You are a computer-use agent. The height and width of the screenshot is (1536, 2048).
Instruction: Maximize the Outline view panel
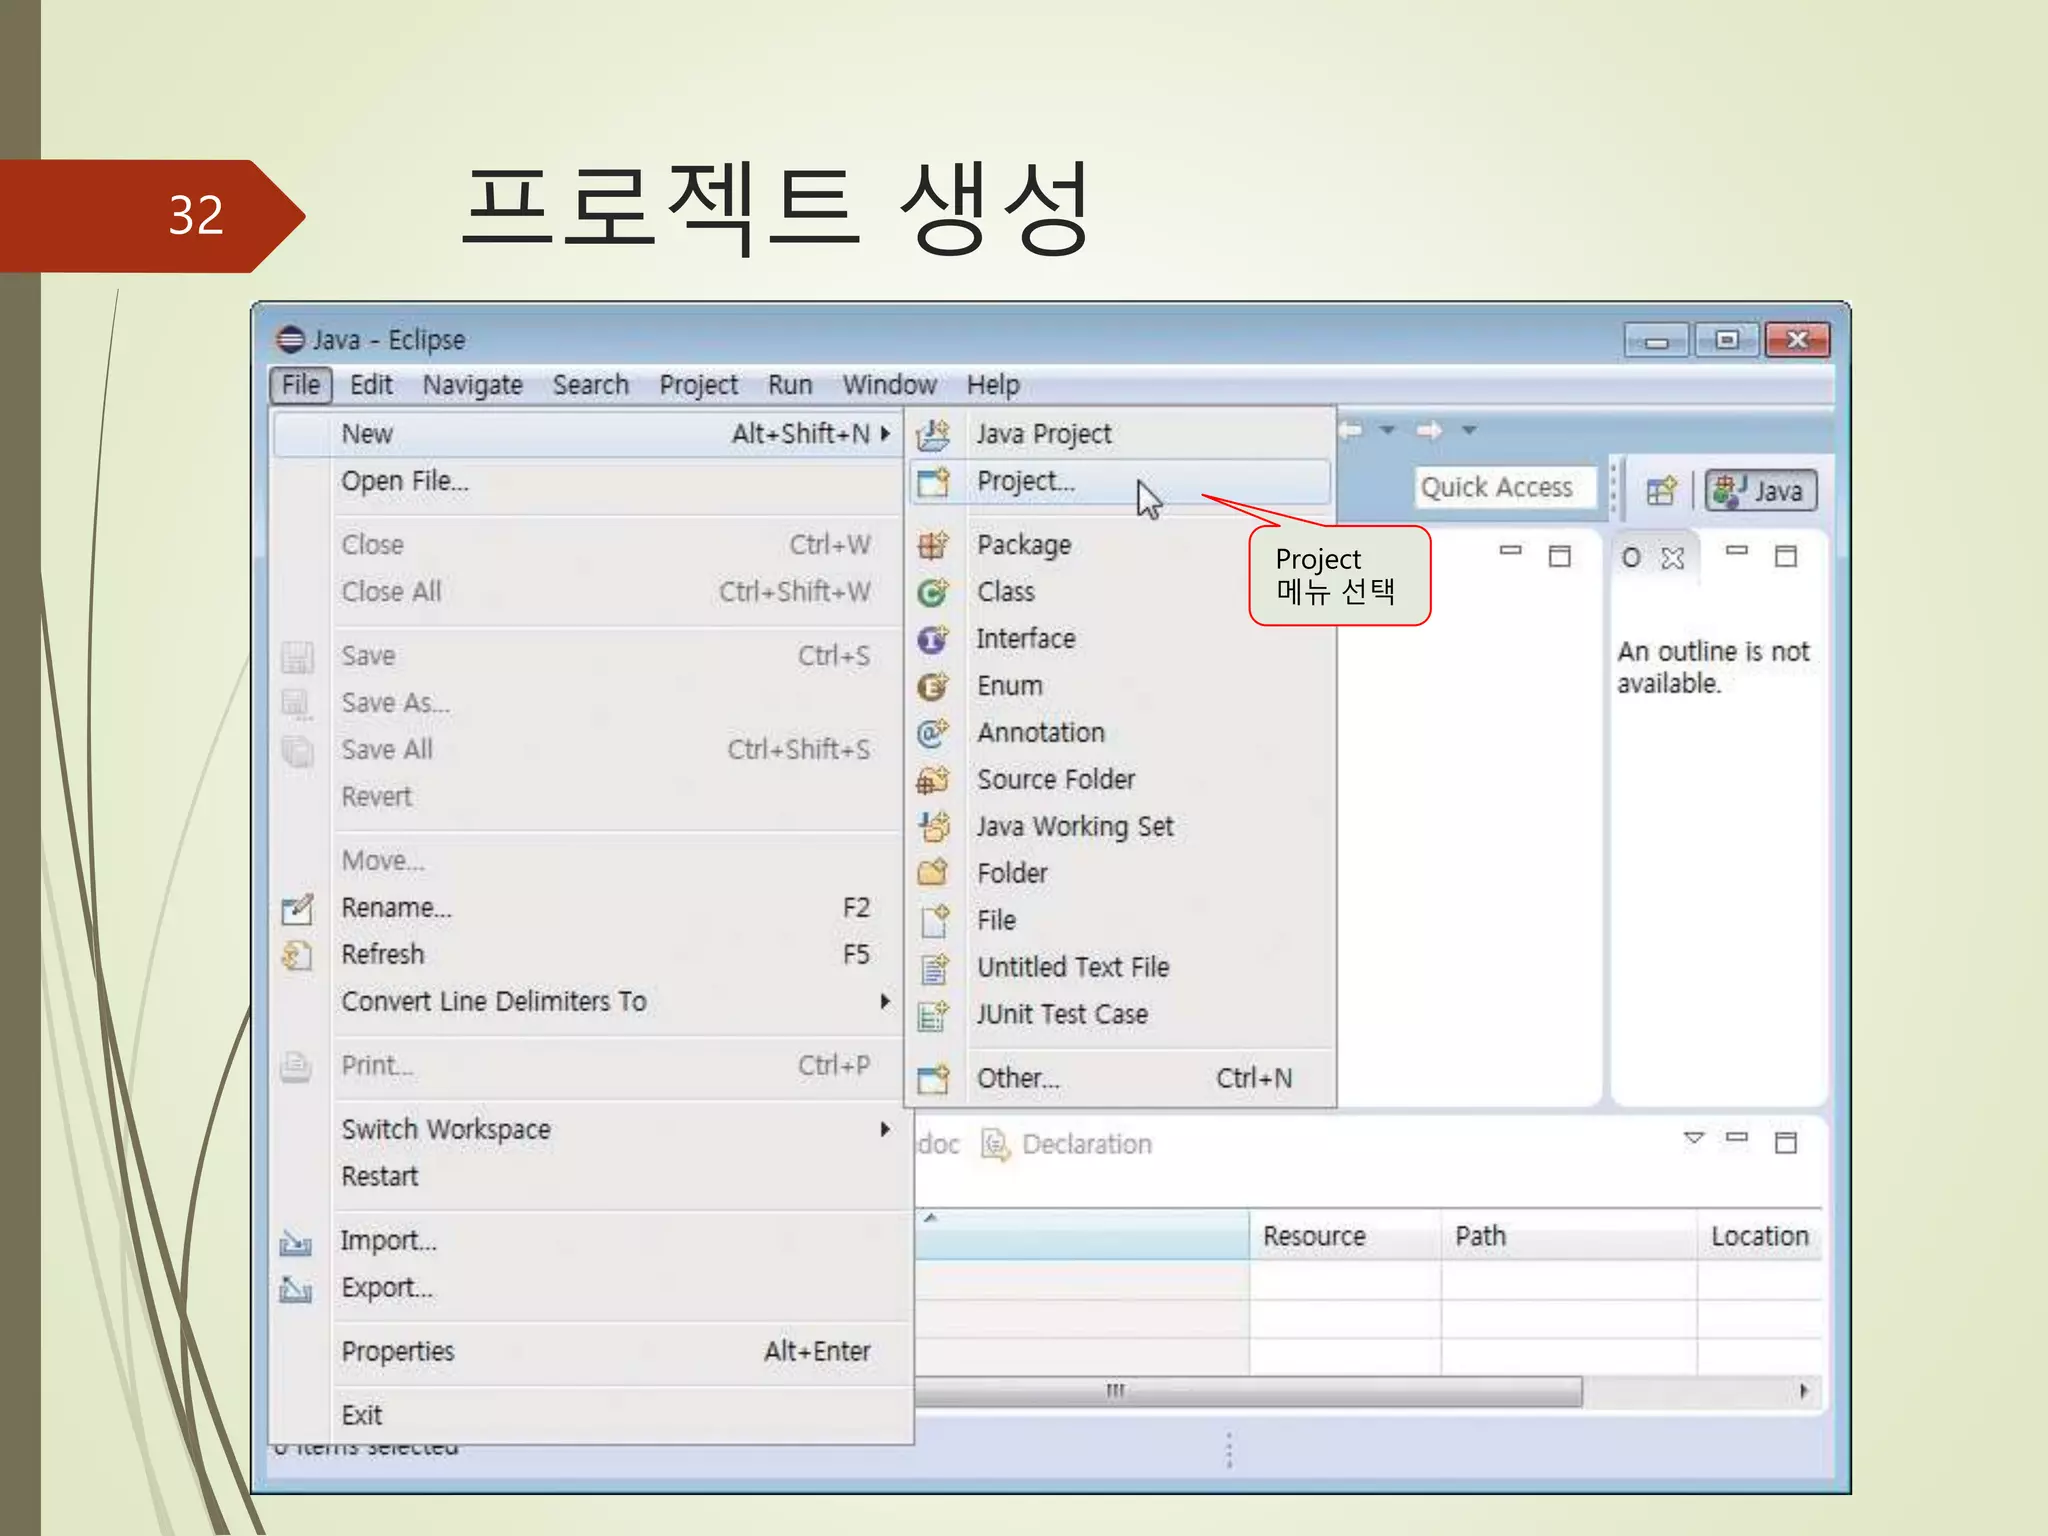(1786, 557)
